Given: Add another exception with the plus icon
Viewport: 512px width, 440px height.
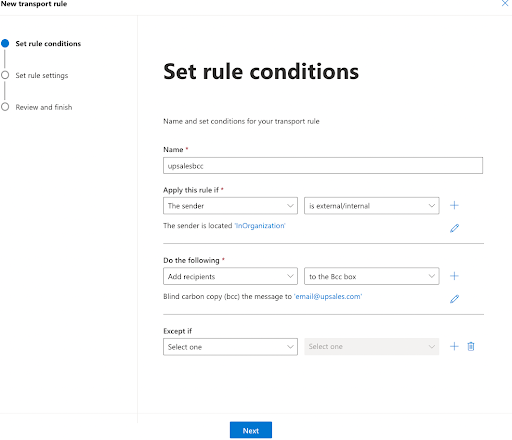Looking at the screenshot, I should click(454, 346).
